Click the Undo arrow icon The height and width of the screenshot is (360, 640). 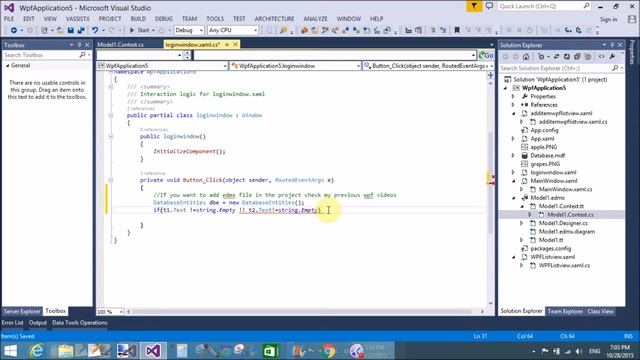coord(95,30)
